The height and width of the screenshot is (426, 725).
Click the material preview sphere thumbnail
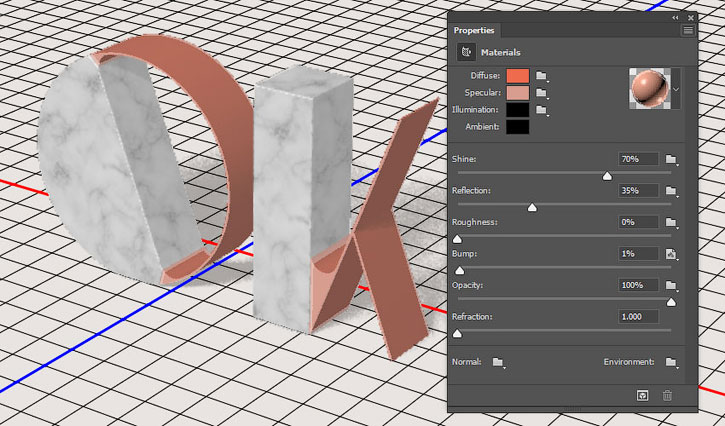[x=650, y=89]
